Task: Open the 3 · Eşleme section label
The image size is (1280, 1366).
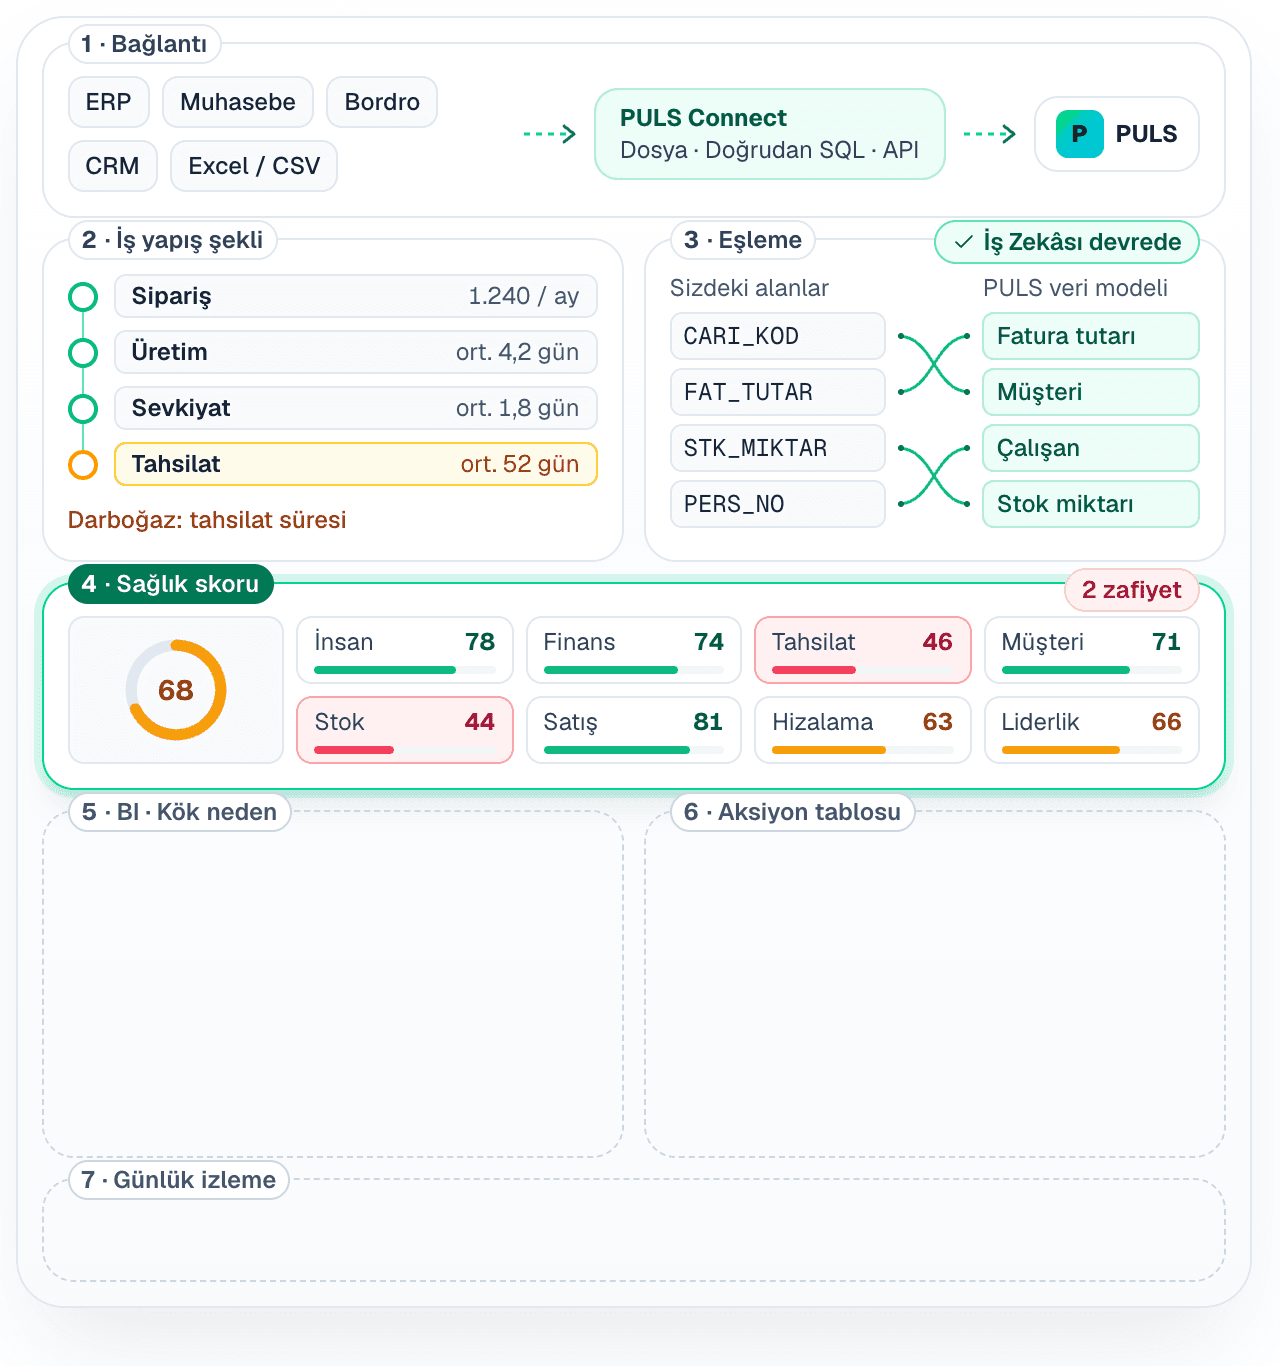Action: tap(743, 240)
